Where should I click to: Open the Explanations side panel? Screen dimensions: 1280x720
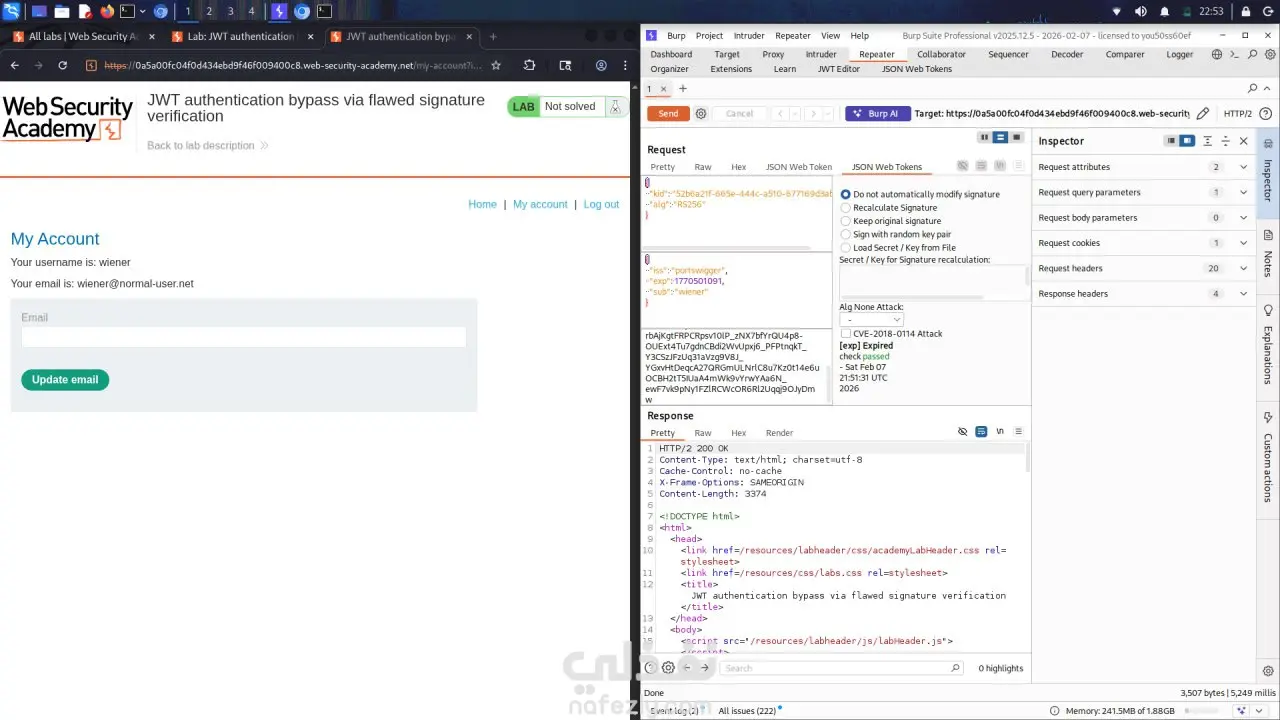click(1268, 346)
